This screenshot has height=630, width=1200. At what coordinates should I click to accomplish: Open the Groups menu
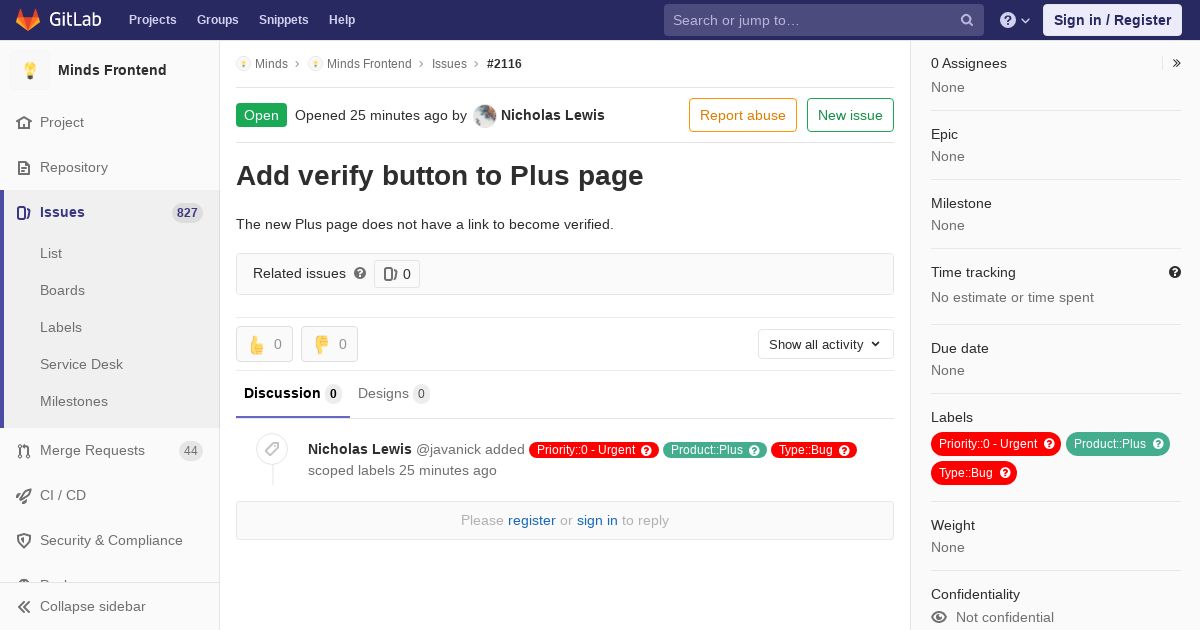218,20
